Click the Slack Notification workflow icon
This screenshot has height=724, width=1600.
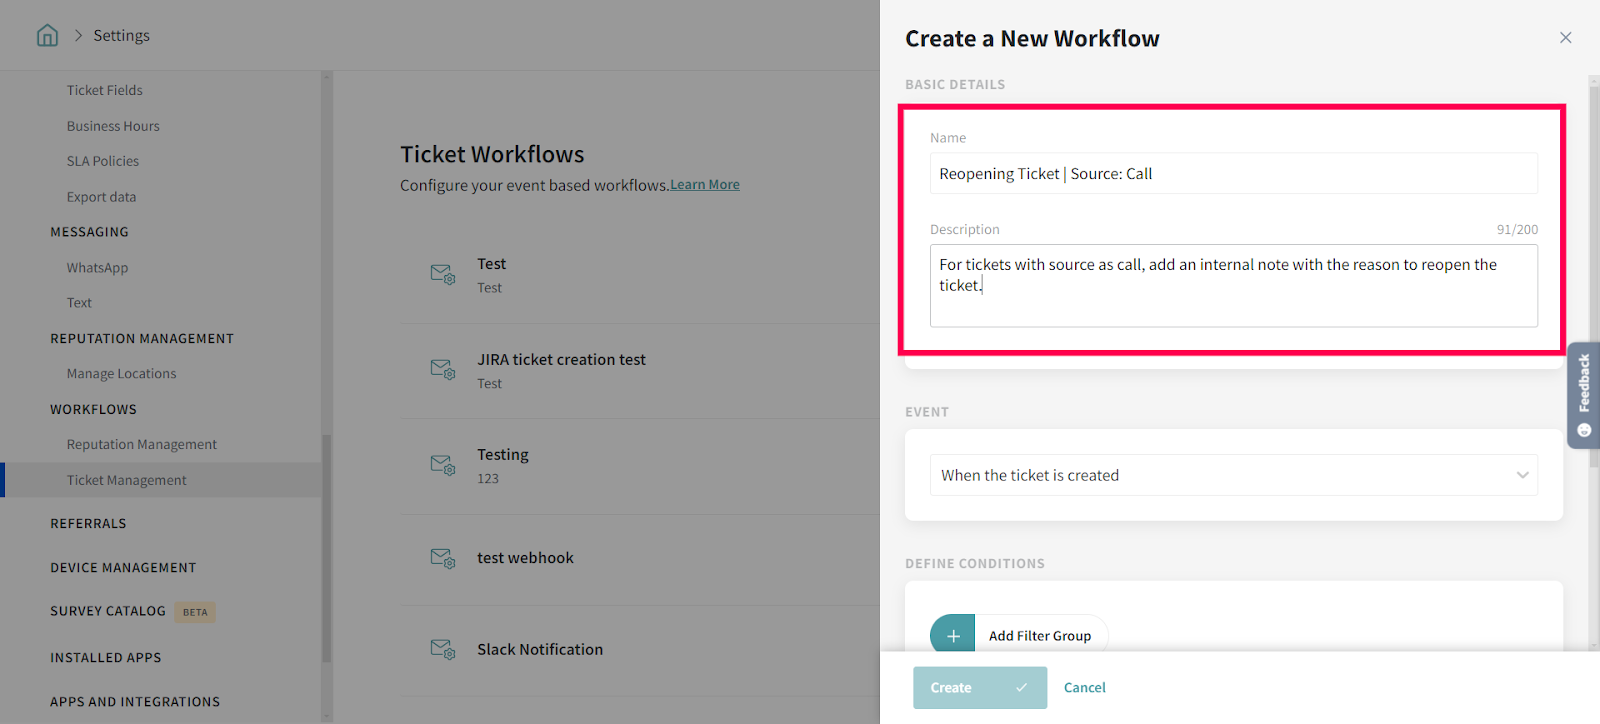pos(442,649)
